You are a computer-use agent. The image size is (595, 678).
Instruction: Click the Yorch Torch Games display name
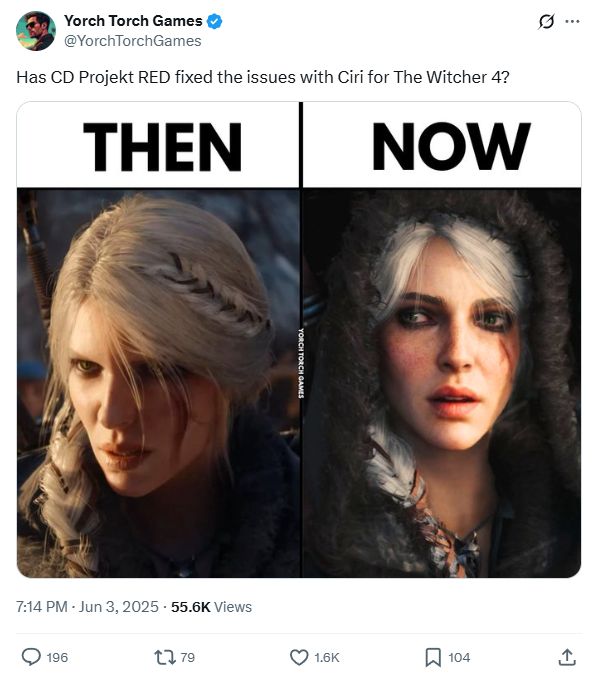[x=133, y=21]
